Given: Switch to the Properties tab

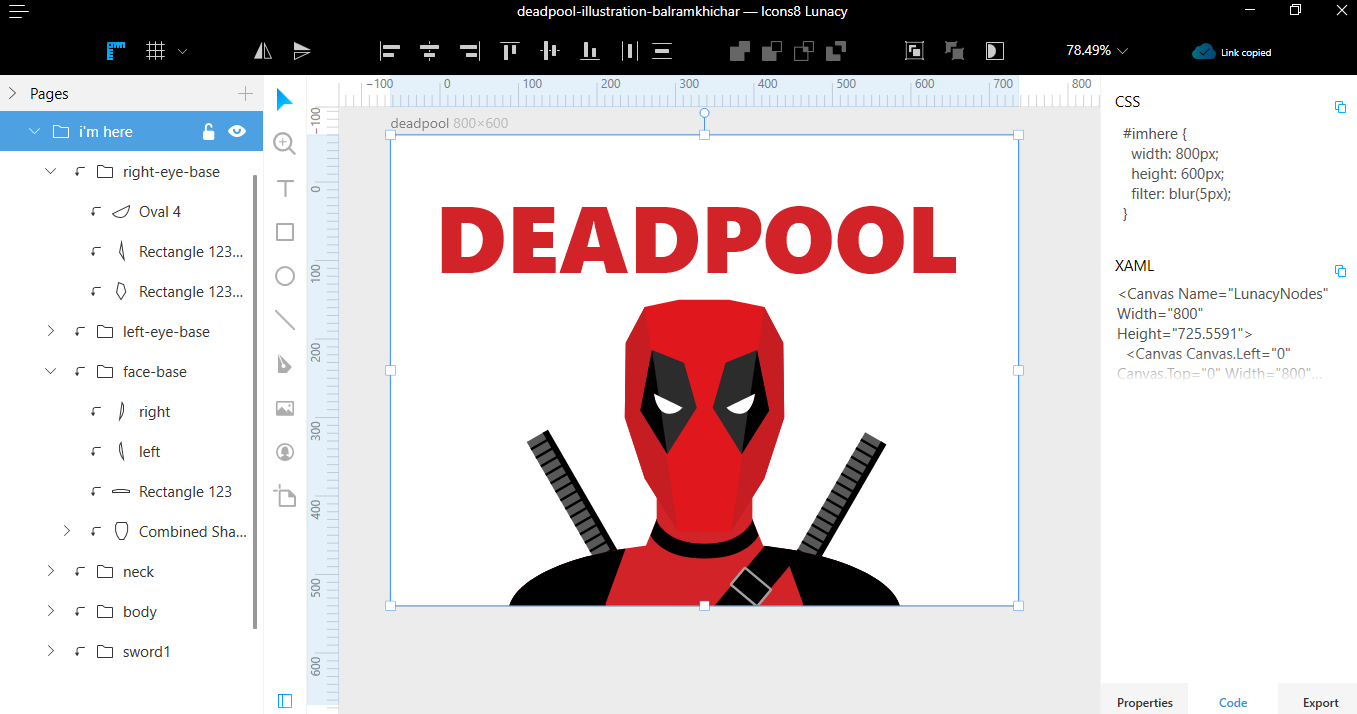Looking at the screenshot, I should (1145, 702).
